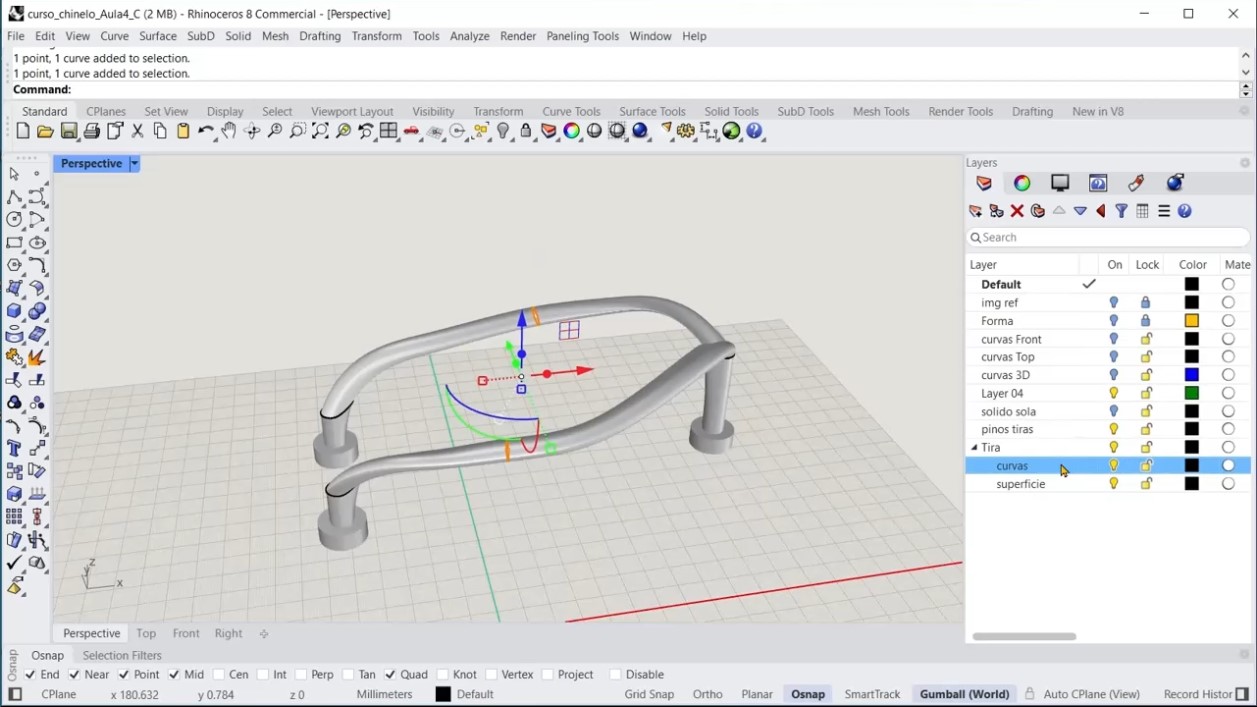Switch to the Surface Tools toolbar tab
Image resolution: width=1257 pixels, height=707 pixels.
(x=652, y=112)
